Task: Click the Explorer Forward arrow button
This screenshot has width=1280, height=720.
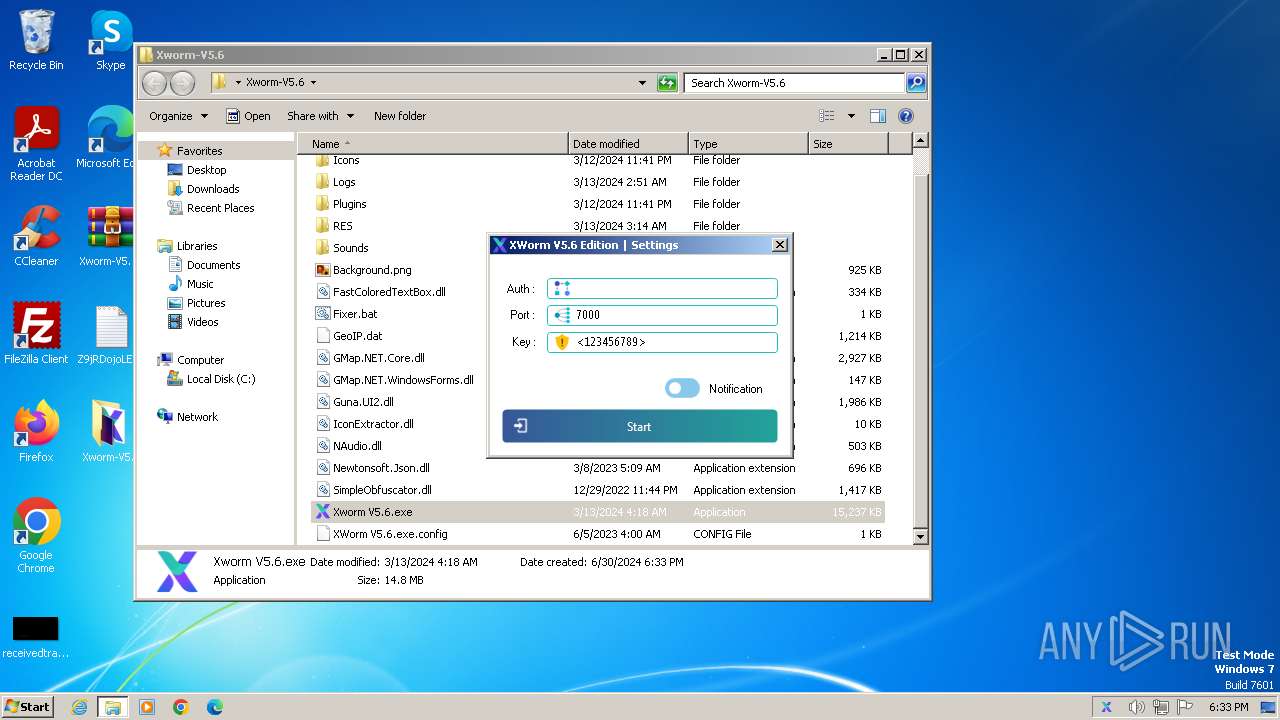Action: (x=182, y=83)
